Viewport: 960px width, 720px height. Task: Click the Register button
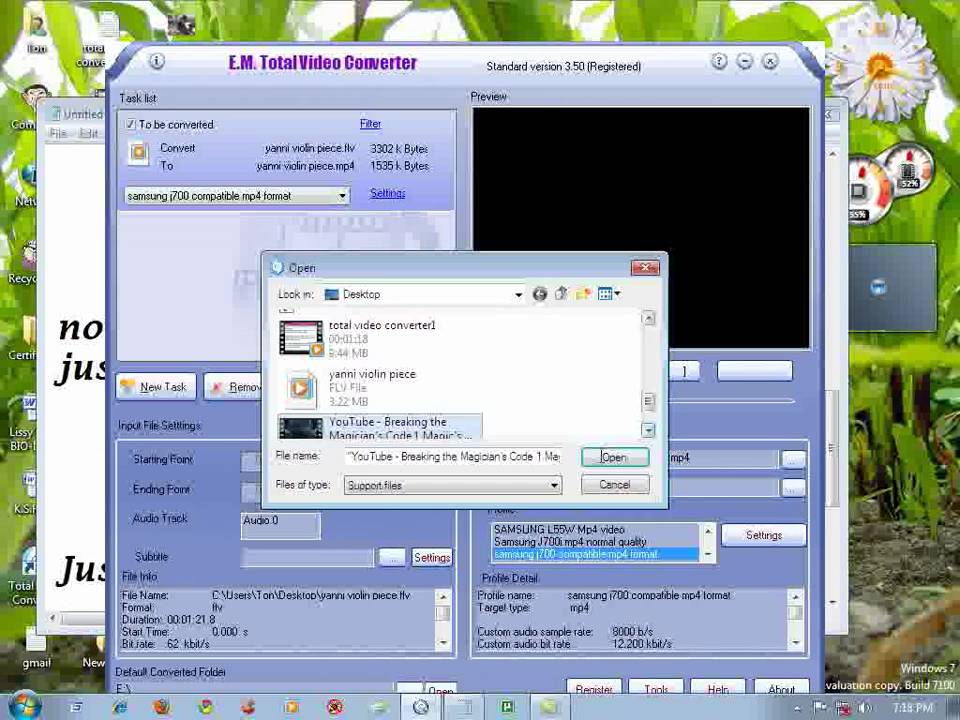[x=594, y=689]
